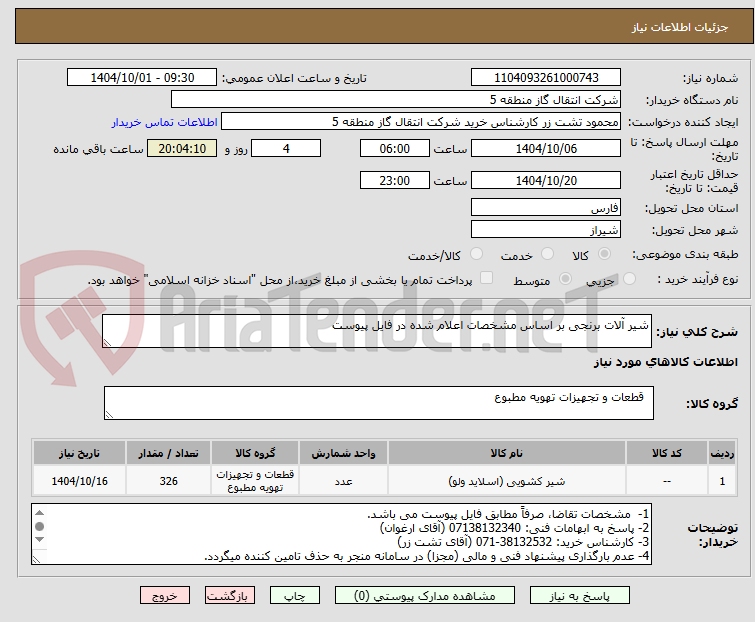Click the گروه کالا textarea
This screenshot has height=622, width=755.
(x=378, y=403)
